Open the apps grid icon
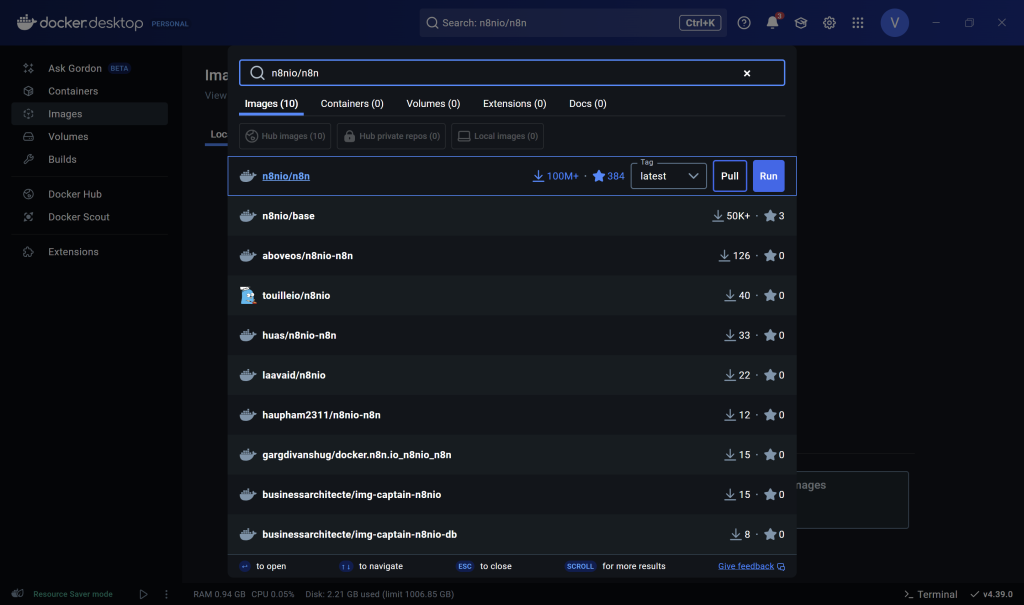This screenshot has width=1024, height=605. (x=858, y=23)
